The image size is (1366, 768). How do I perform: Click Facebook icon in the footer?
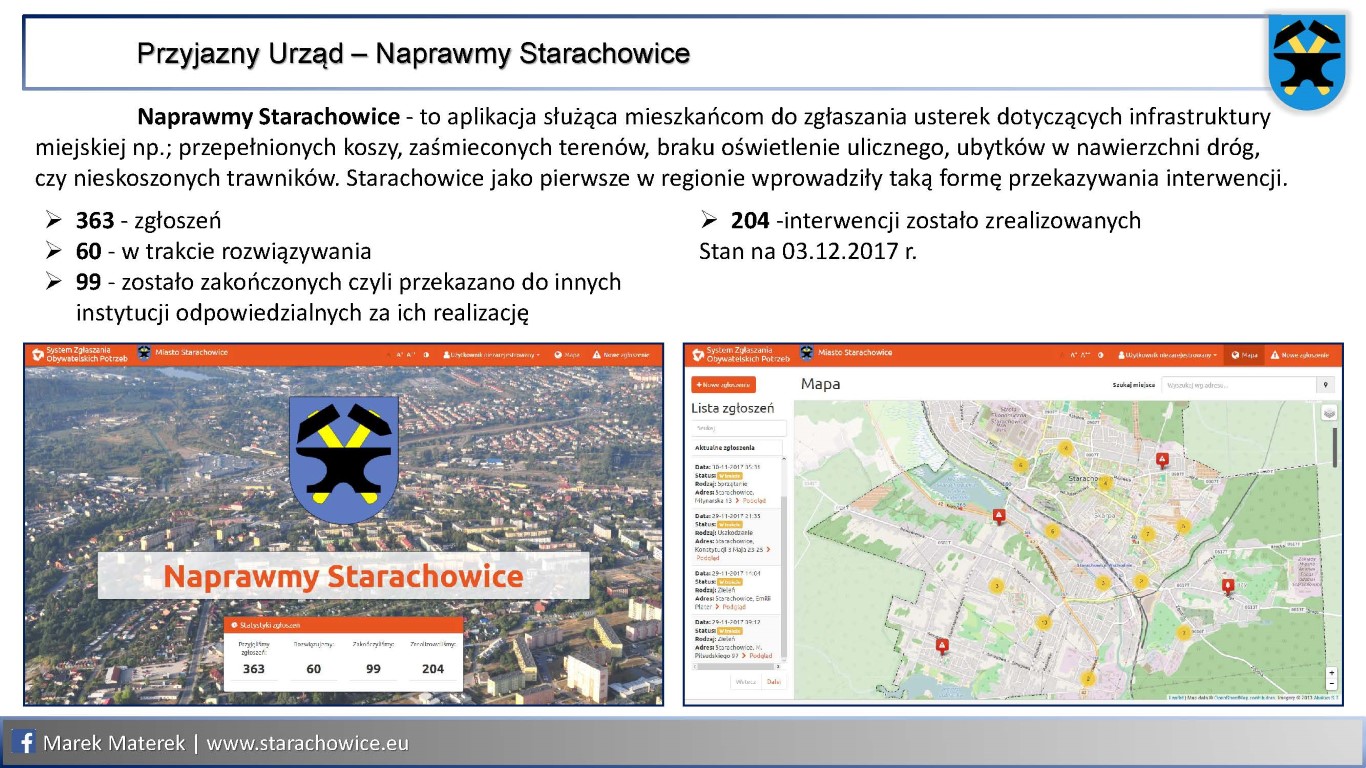25,743
